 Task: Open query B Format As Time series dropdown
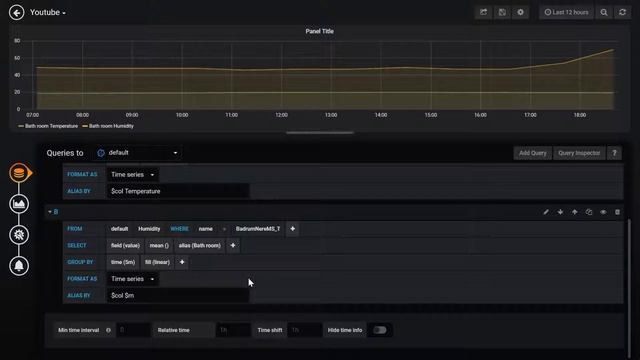133,279
